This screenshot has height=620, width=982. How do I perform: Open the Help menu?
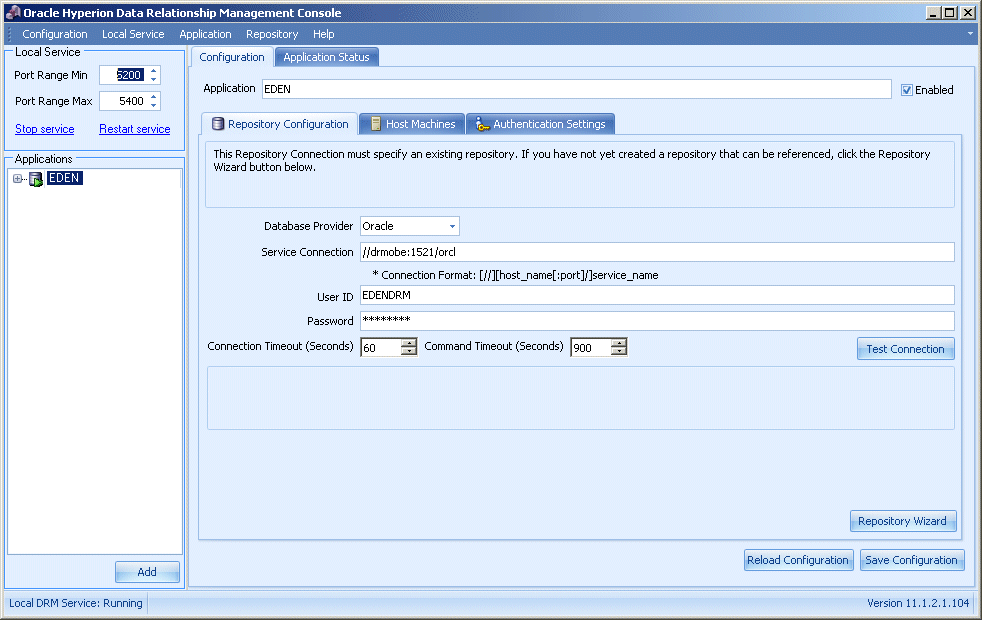point(323,34)
